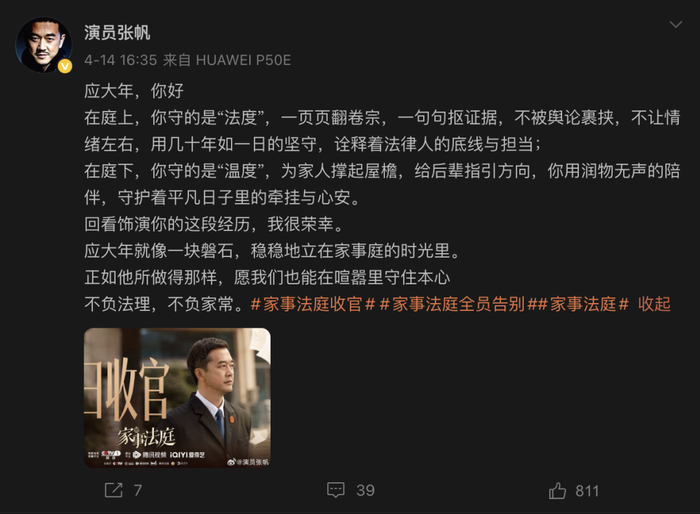View the 家事法庭 收官 poster image
Viewport: 700px width, 514px height.
177,398
